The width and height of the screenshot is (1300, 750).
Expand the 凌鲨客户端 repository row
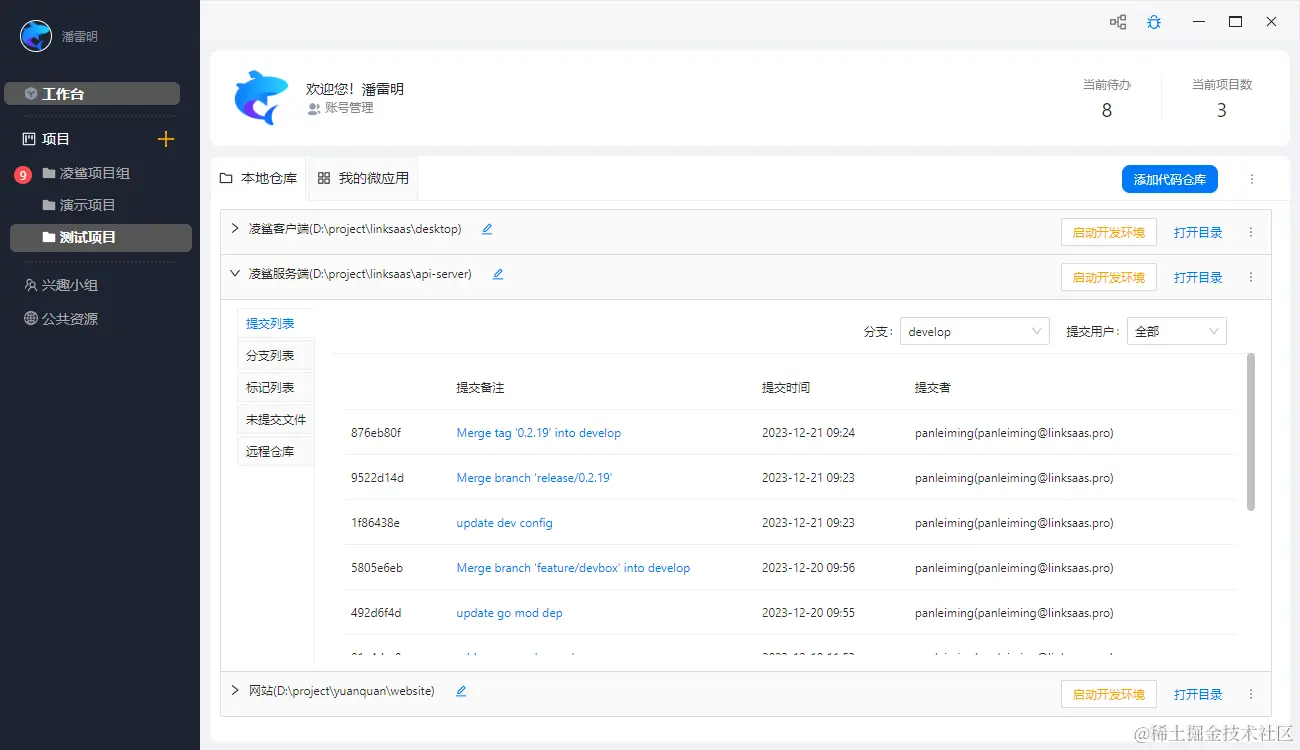tap(235, 228)
